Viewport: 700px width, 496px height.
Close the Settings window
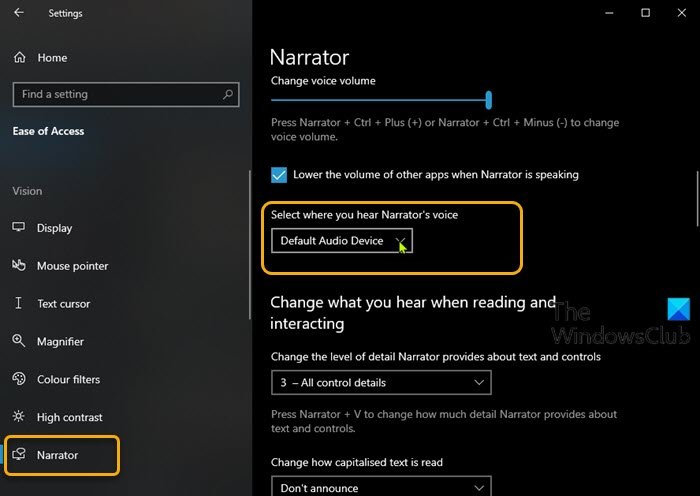[682, 13]
